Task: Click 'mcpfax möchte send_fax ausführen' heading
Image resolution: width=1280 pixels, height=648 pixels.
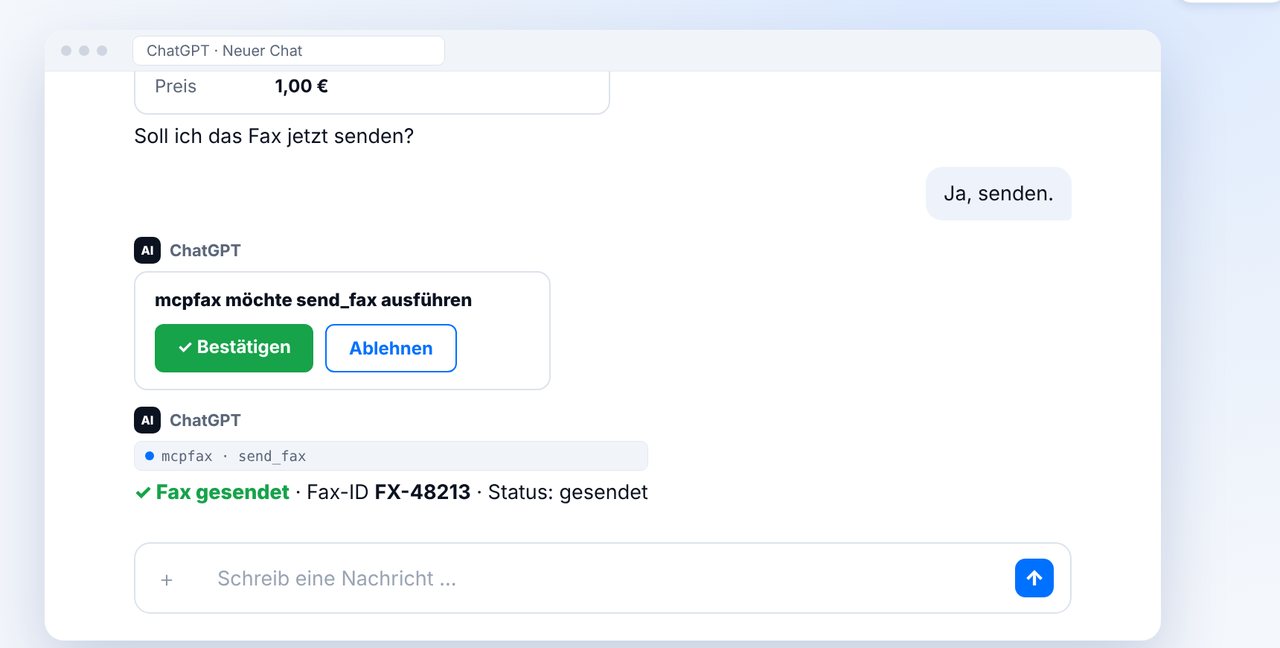Action: click(313, 300)
